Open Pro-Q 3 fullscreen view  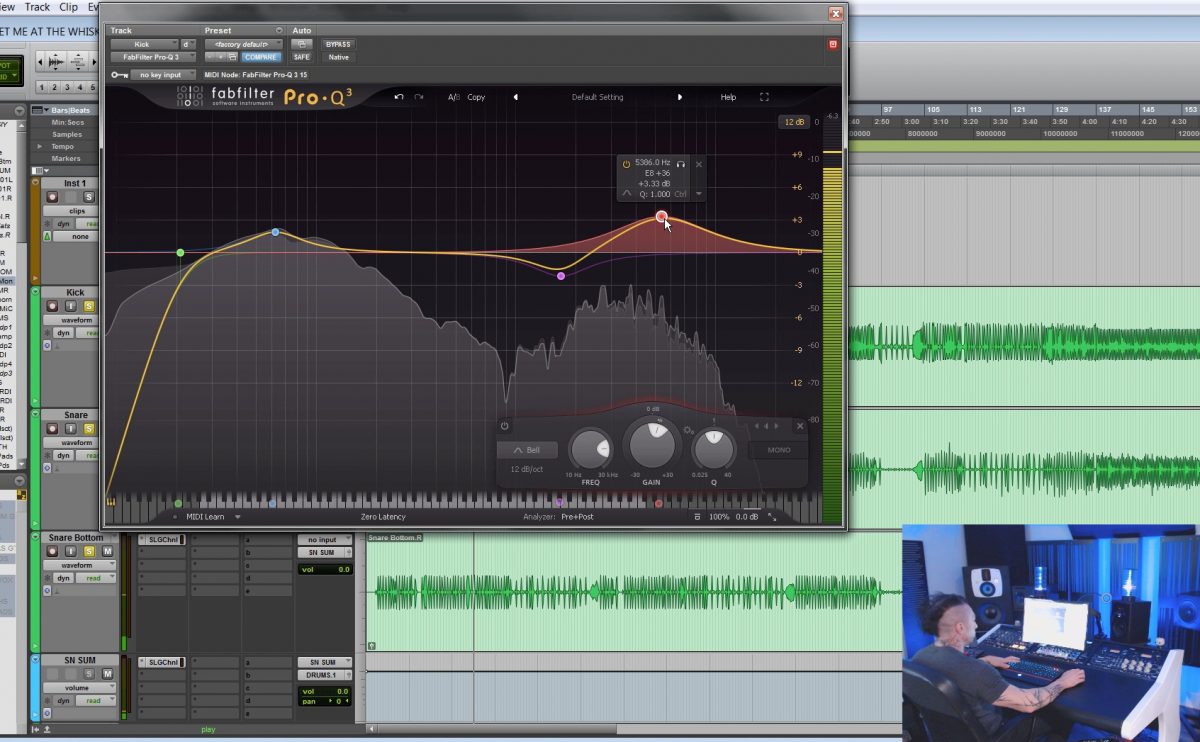click(764, 97)
